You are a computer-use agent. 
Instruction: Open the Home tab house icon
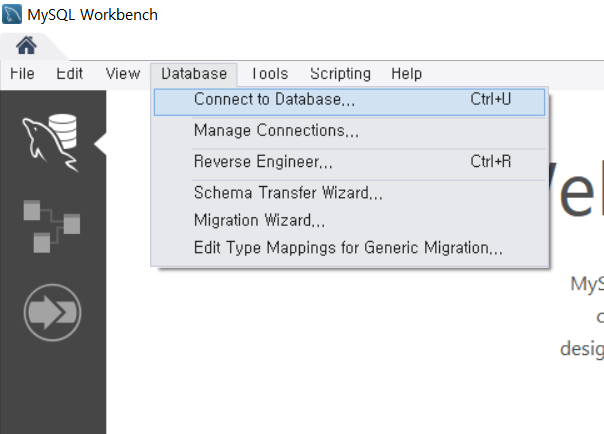(x=26, y=45)
